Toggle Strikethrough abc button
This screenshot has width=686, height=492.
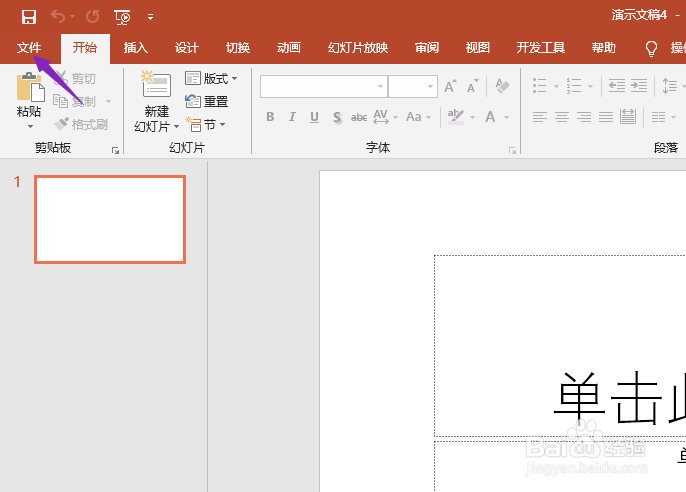click(x=359, y=117)
